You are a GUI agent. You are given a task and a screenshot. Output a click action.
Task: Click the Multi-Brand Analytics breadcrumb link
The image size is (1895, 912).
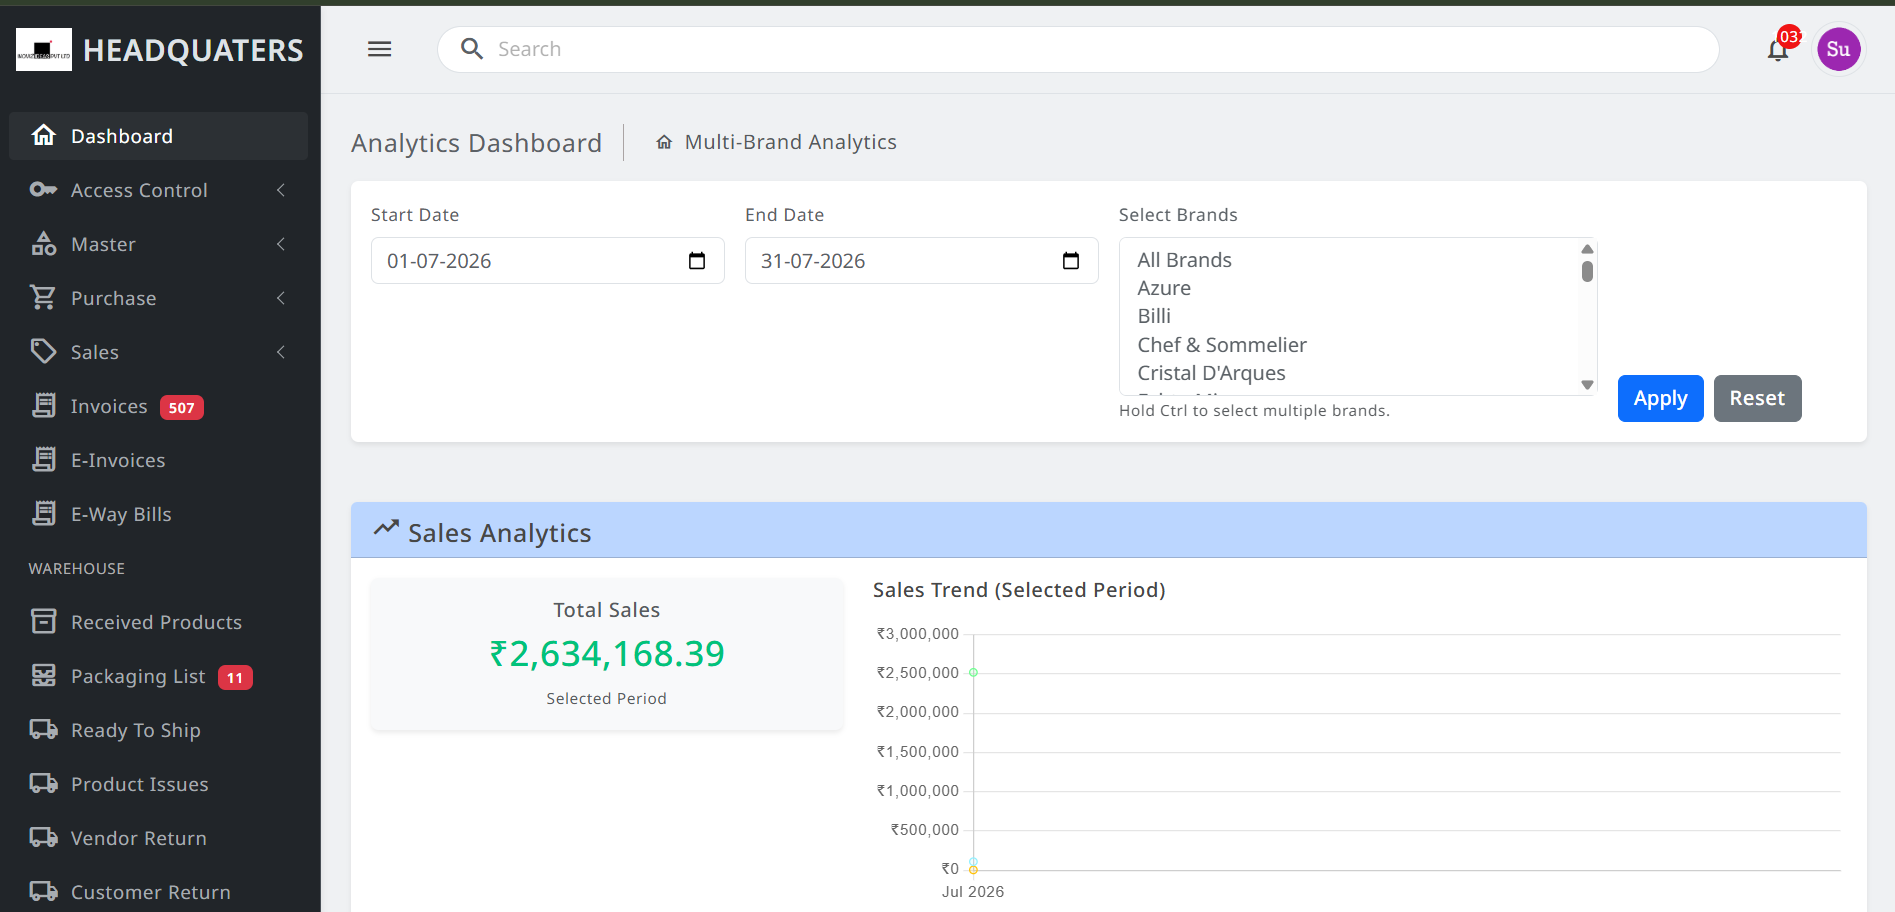[x=790, y=142]
